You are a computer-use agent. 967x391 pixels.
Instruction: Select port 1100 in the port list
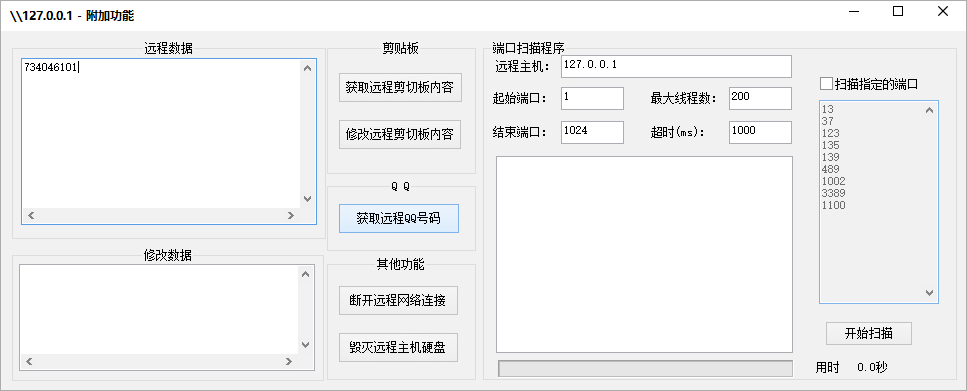pos(833,205)
